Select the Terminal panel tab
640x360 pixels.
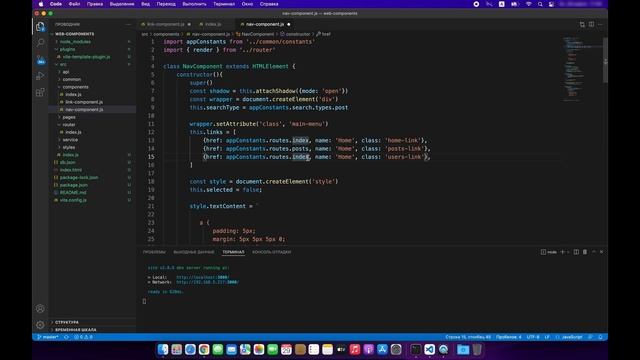click(233, 252)
